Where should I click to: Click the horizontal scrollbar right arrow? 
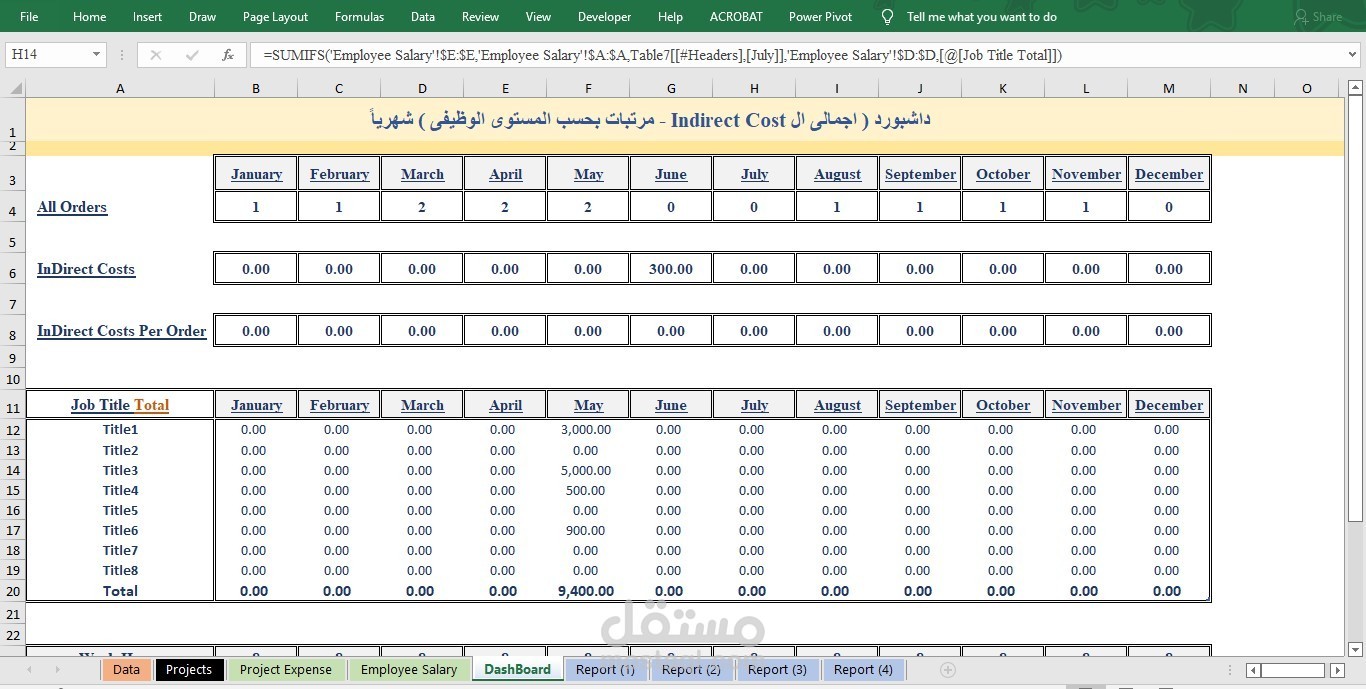(1339, 671)
